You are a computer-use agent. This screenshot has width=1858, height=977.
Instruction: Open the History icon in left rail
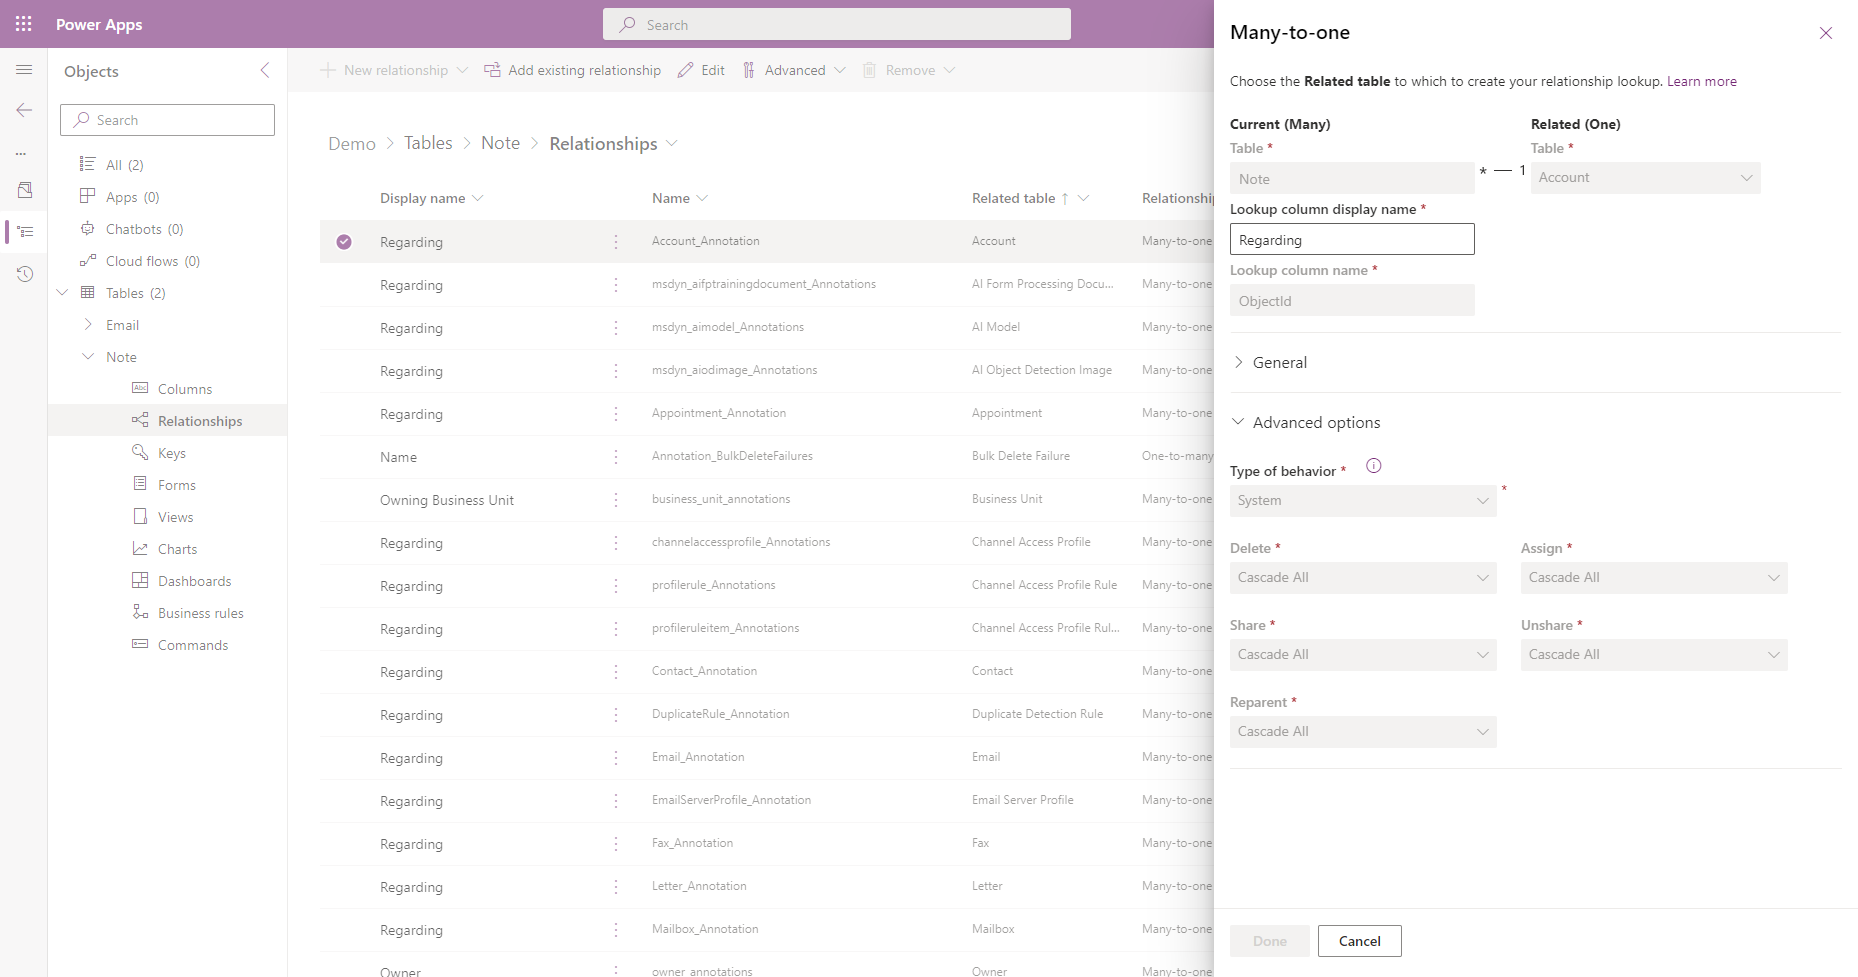tap(24, 274)
